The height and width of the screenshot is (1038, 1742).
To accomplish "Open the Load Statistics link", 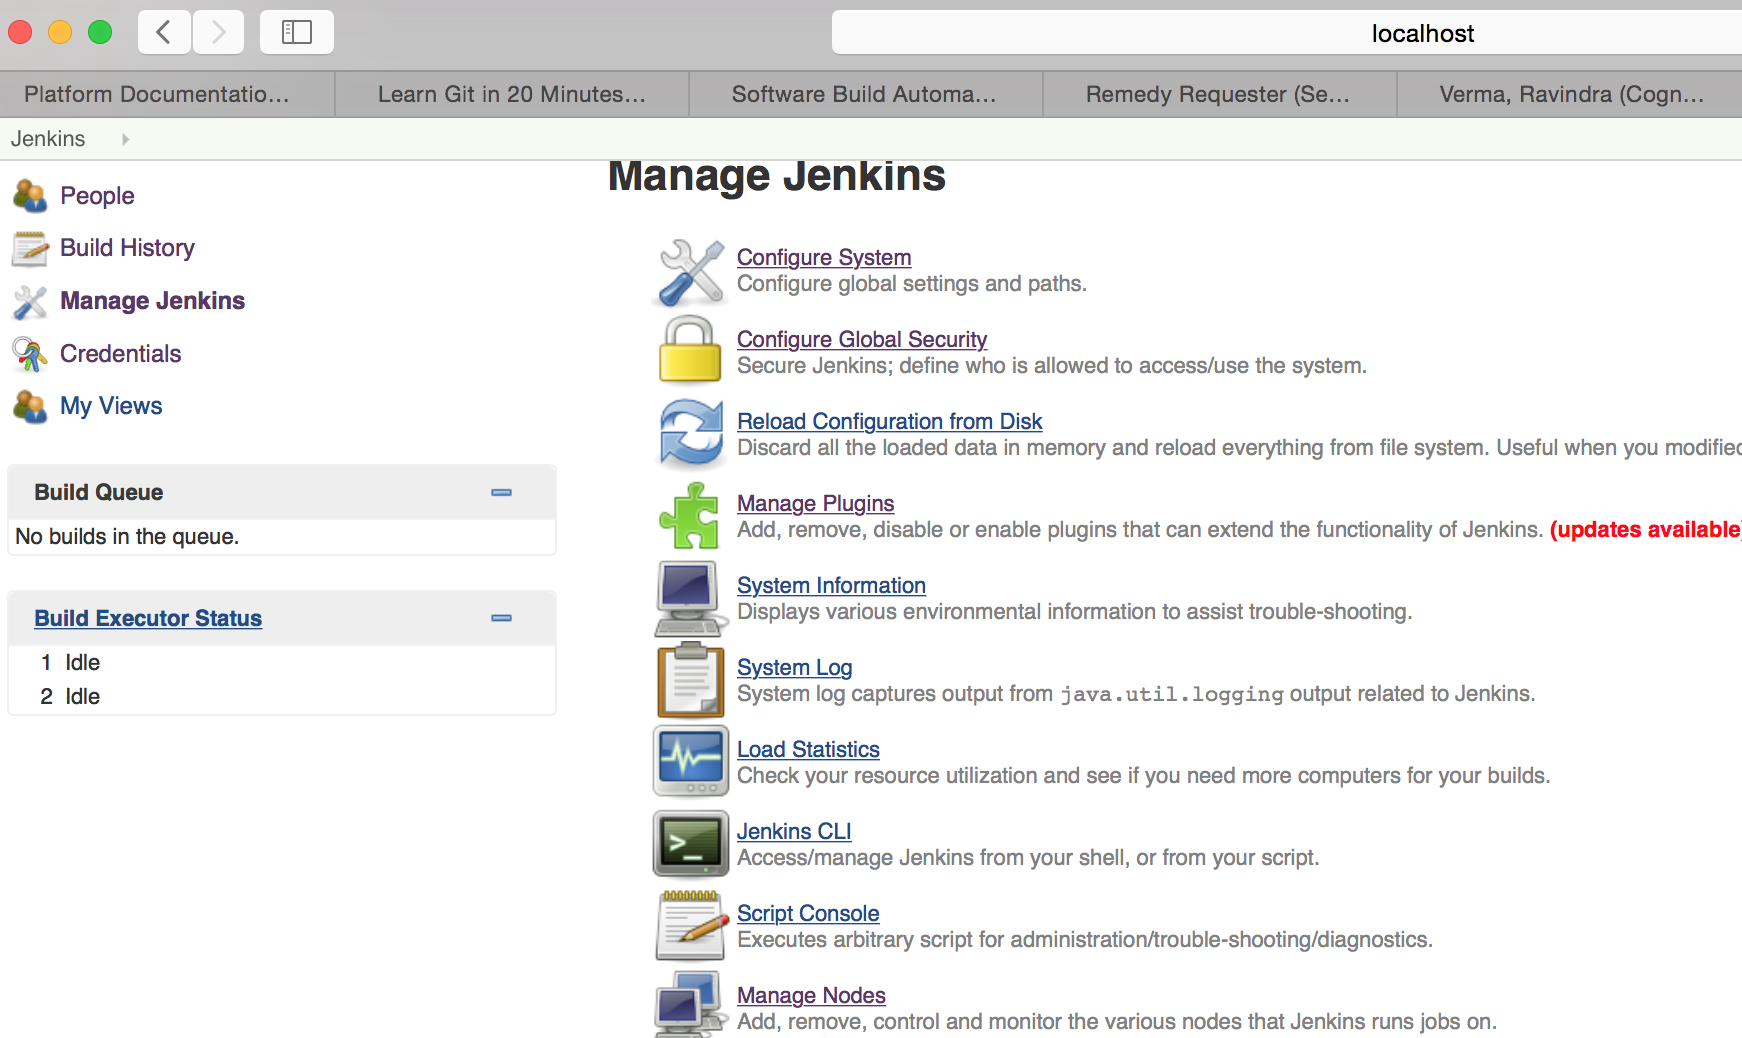I will (809, 750).
